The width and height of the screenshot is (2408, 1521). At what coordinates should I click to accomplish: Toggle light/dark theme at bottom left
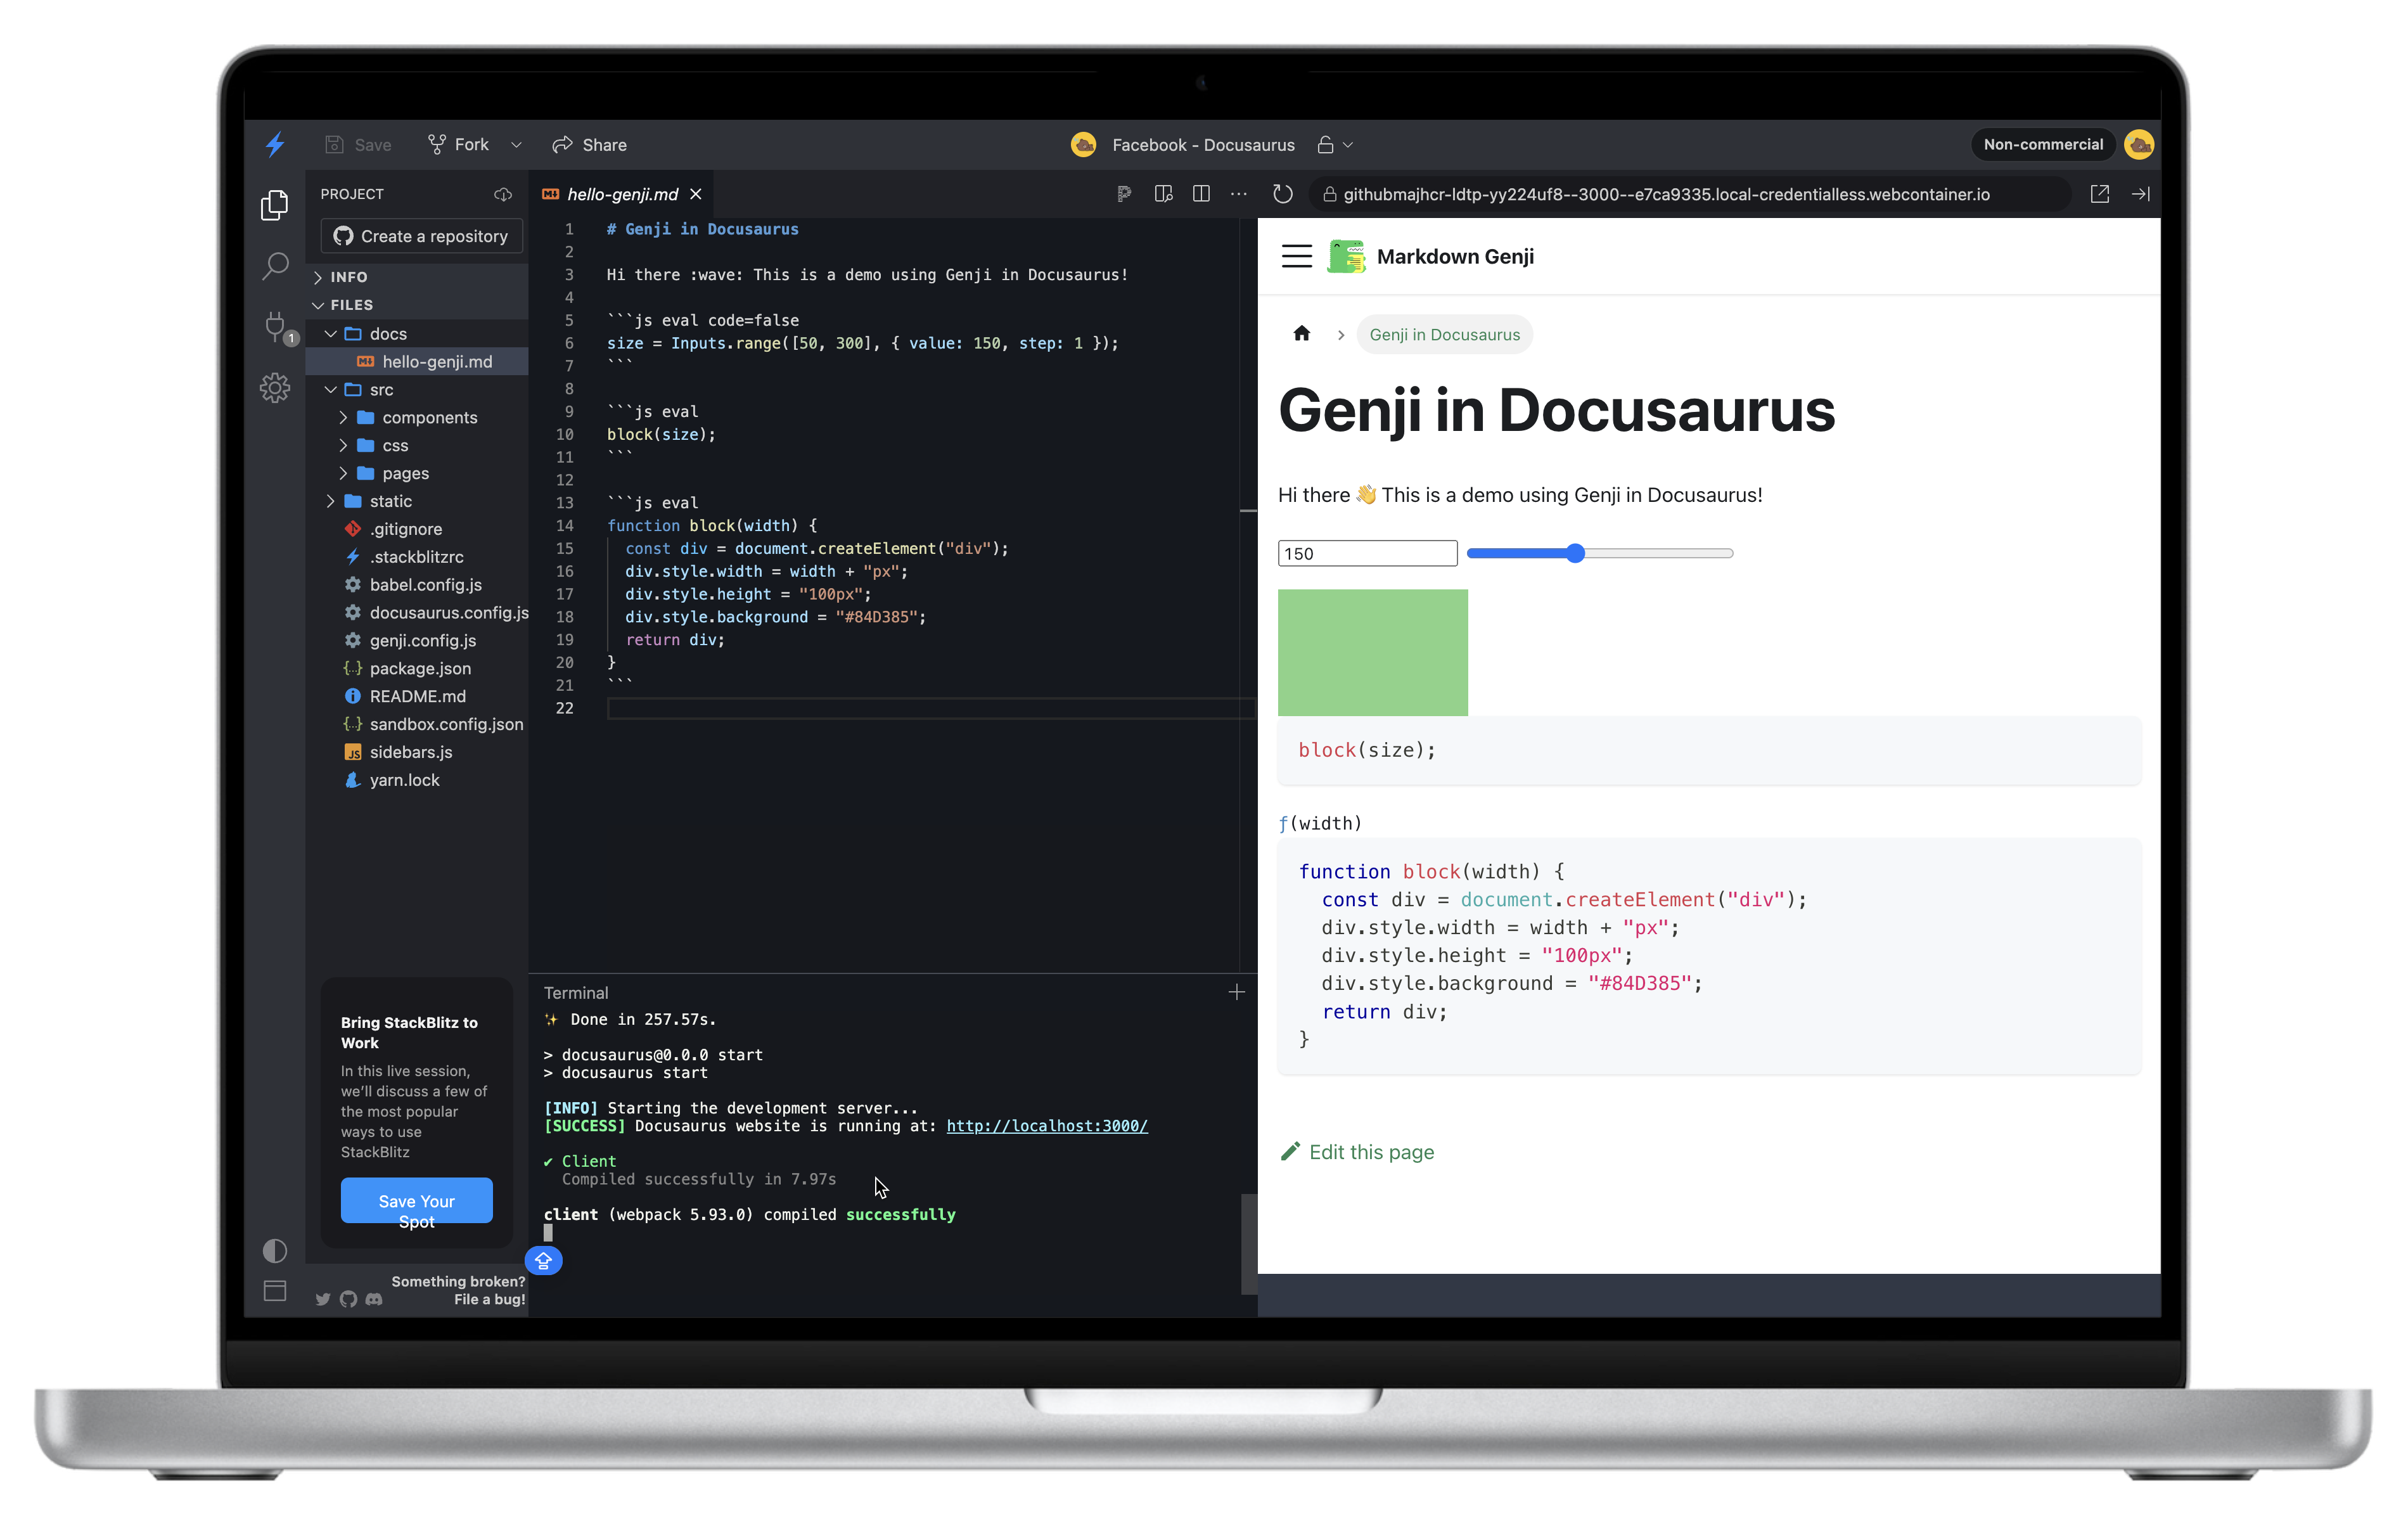(x=275, y=1250)
